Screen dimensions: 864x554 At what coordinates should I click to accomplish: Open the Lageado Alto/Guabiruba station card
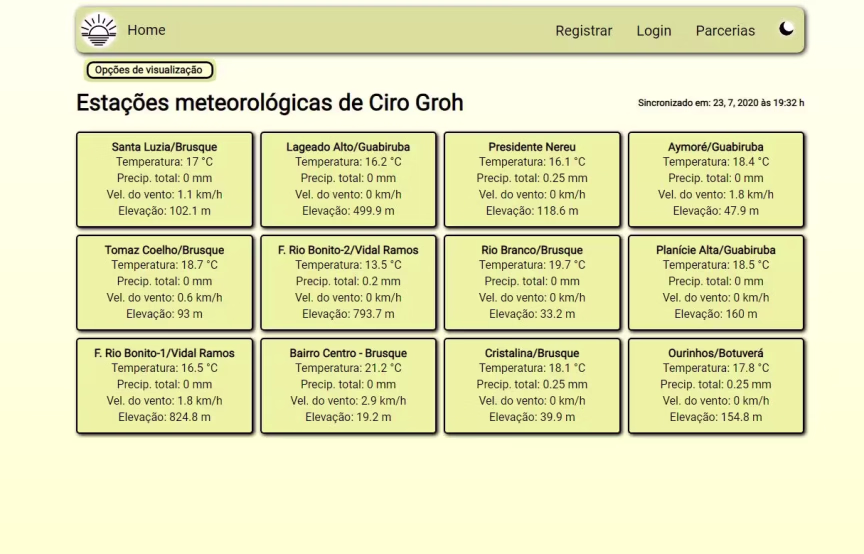348,179
